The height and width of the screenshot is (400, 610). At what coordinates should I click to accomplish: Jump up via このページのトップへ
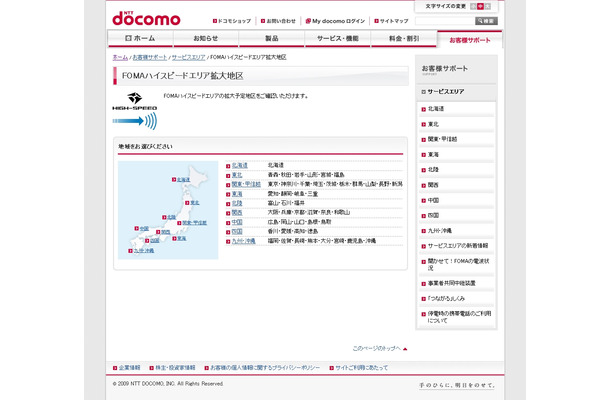click(x=379, y=348)
